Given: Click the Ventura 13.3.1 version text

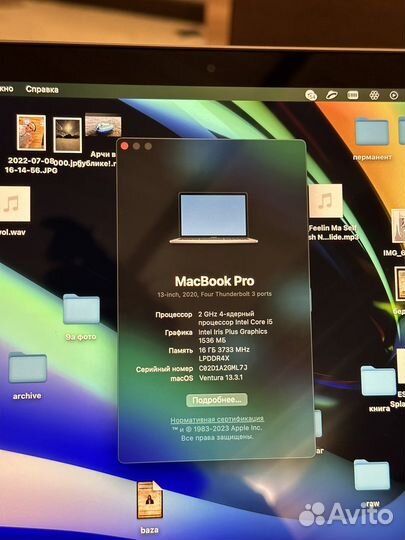Looking at the screenshot, I should click(221, 378).
